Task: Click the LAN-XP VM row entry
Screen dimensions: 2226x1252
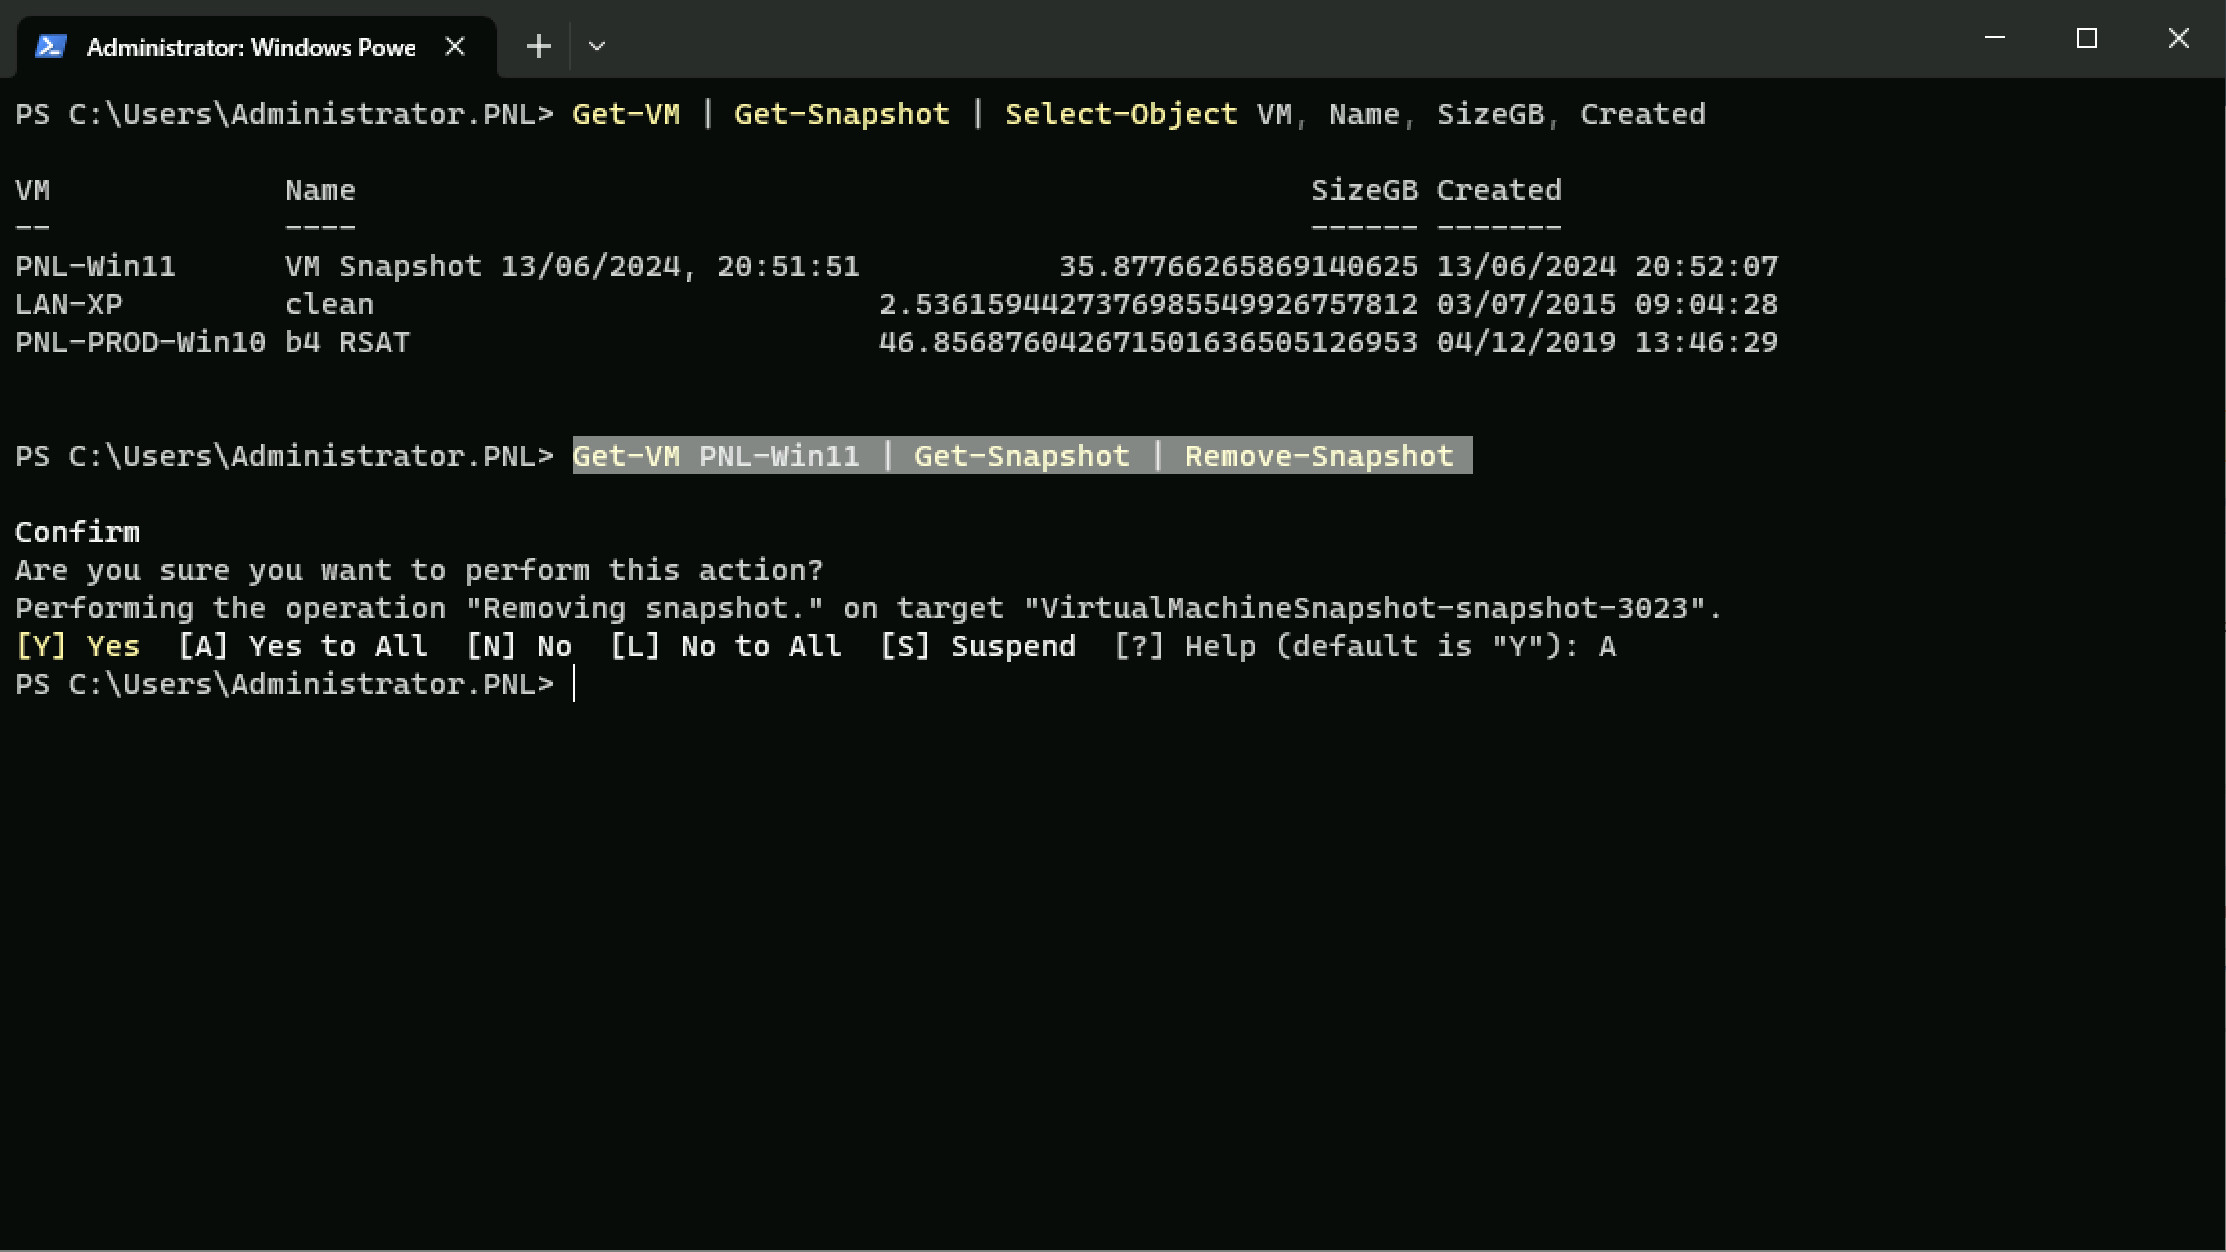Action: click(x=69, y=304)
